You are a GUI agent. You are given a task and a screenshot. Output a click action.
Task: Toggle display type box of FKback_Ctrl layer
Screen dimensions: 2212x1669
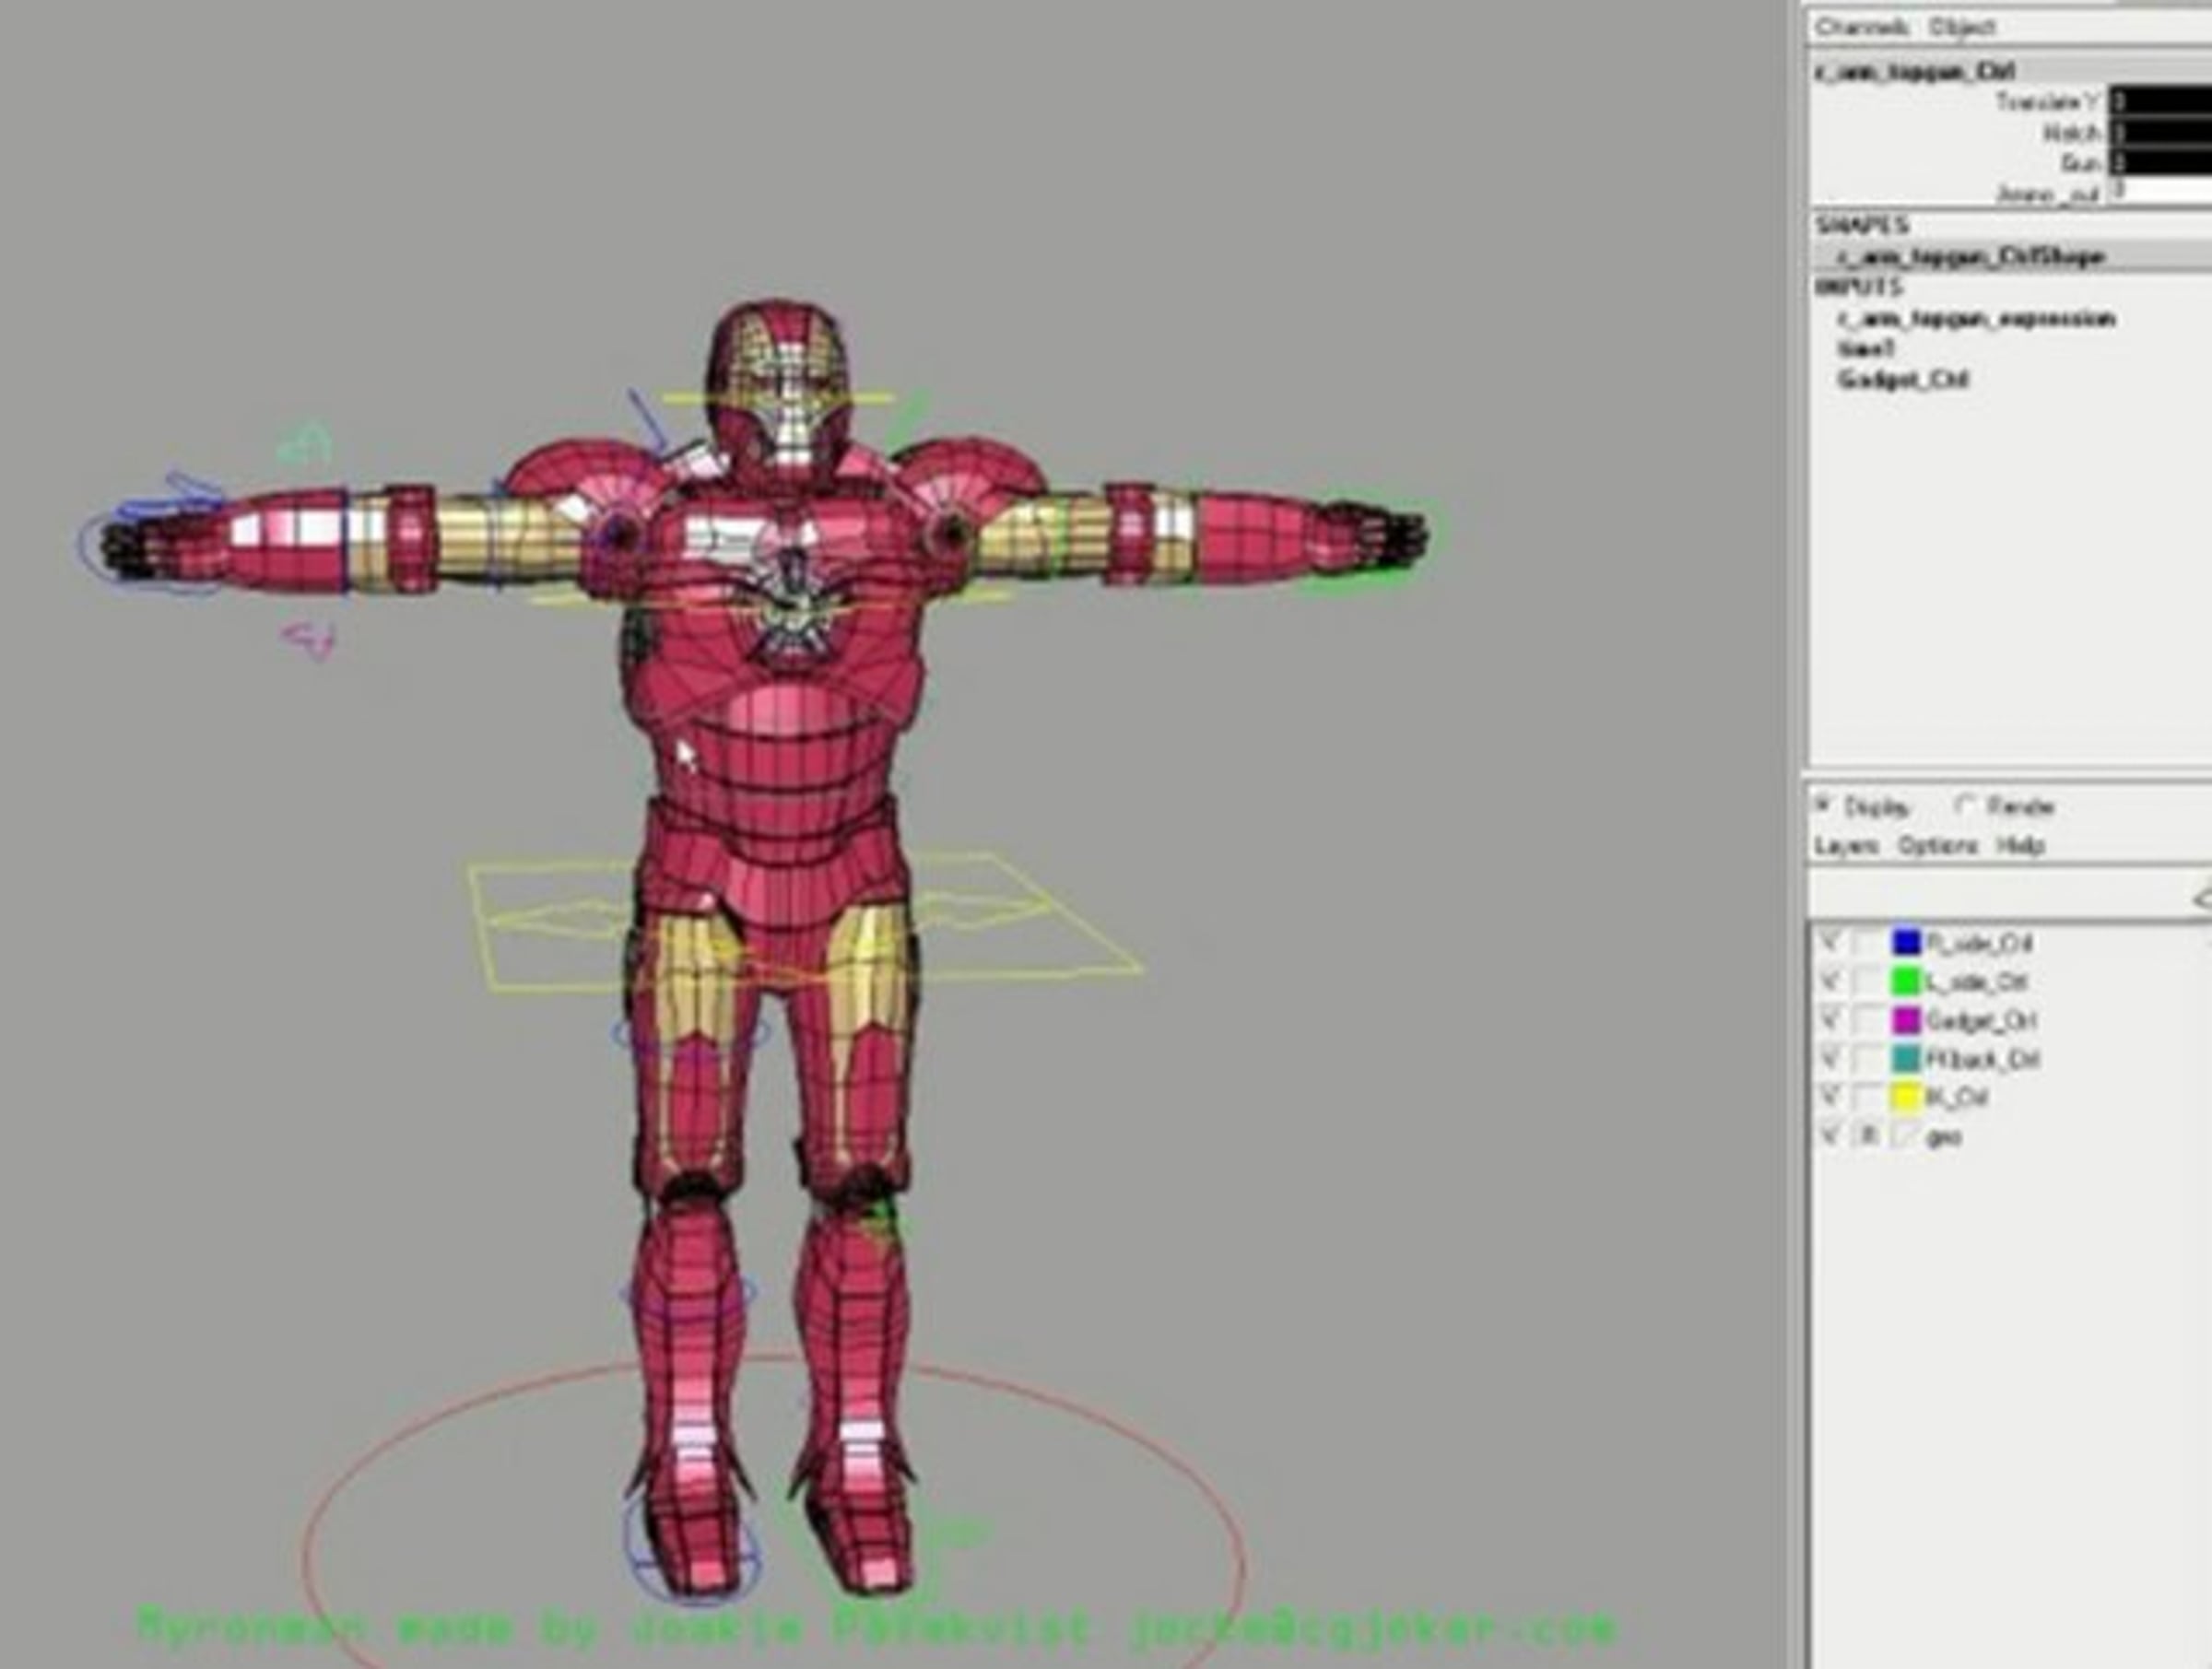pyautogui.click(x=1867, y=1059)
